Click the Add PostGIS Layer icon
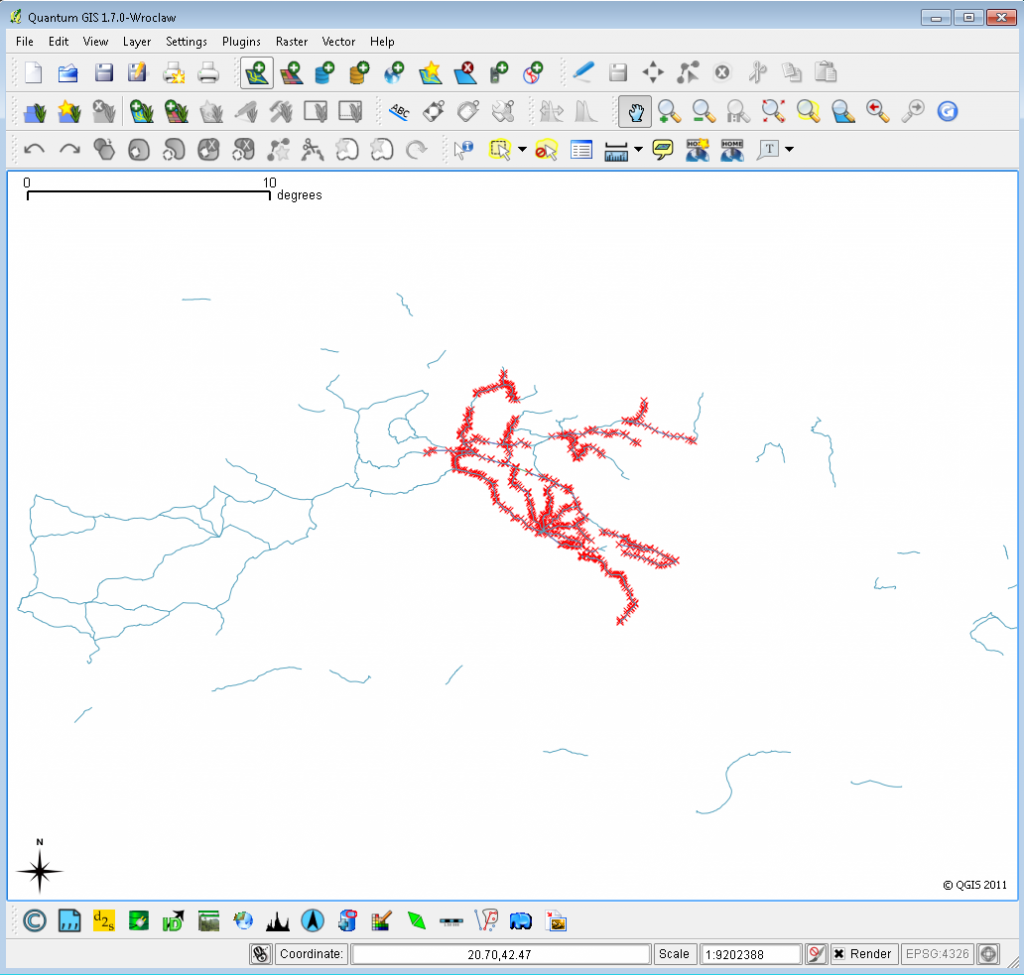Image resolution: width=1024 pixels, height=975 pixels. (x=325, y=72)
